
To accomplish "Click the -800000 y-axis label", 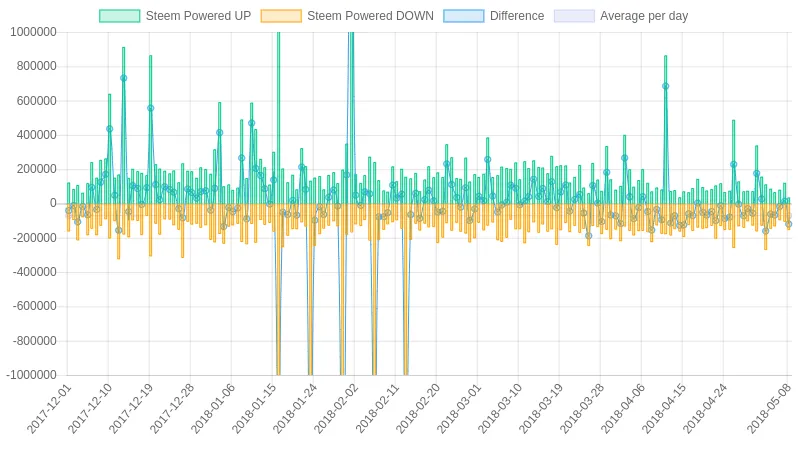I will pyautogui.click(x=35, y=341).
